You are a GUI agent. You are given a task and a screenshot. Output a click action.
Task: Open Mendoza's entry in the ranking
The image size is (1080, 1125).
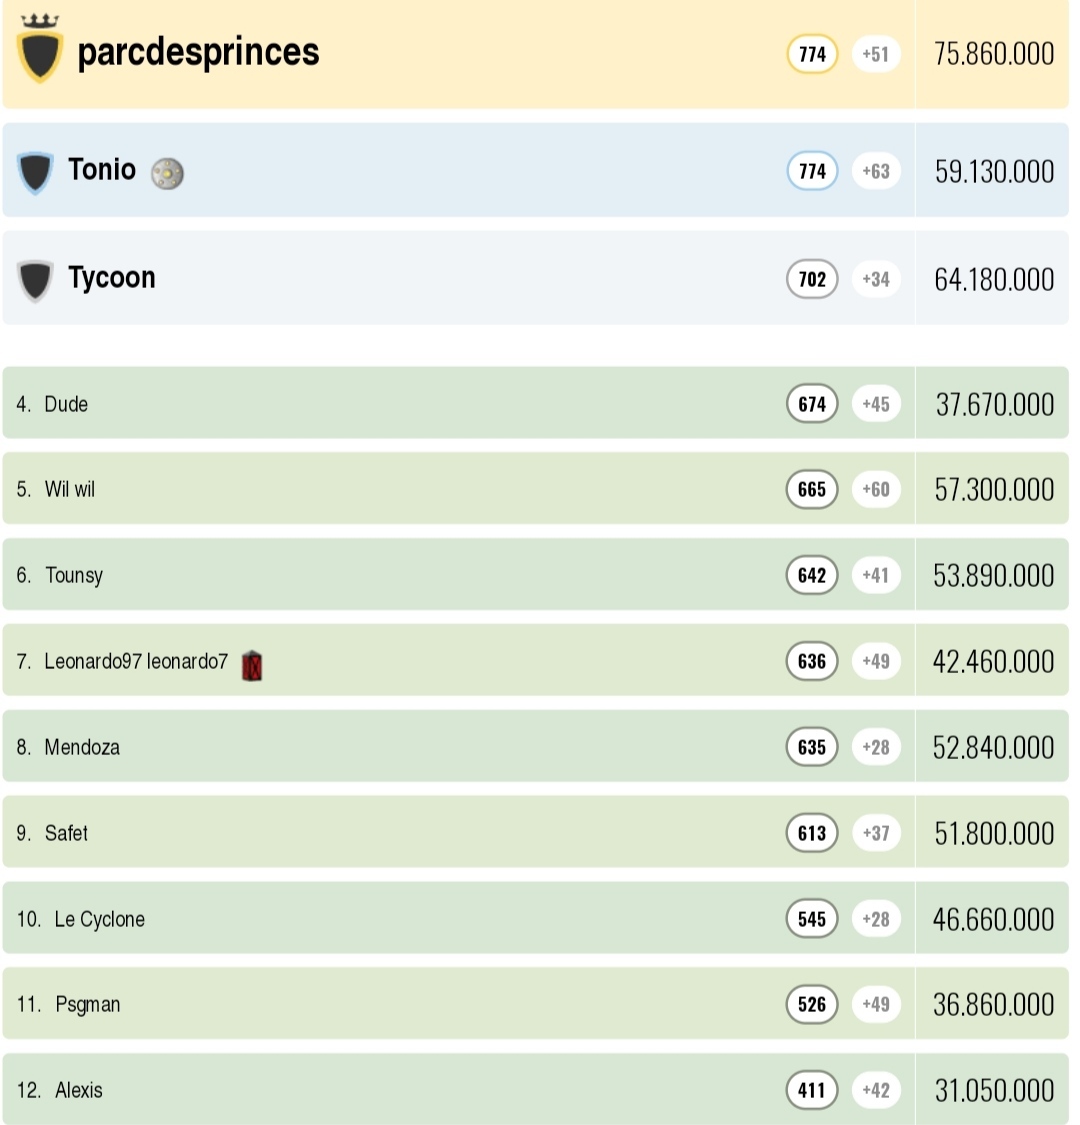pyautogui.click(x=82, y=748)
